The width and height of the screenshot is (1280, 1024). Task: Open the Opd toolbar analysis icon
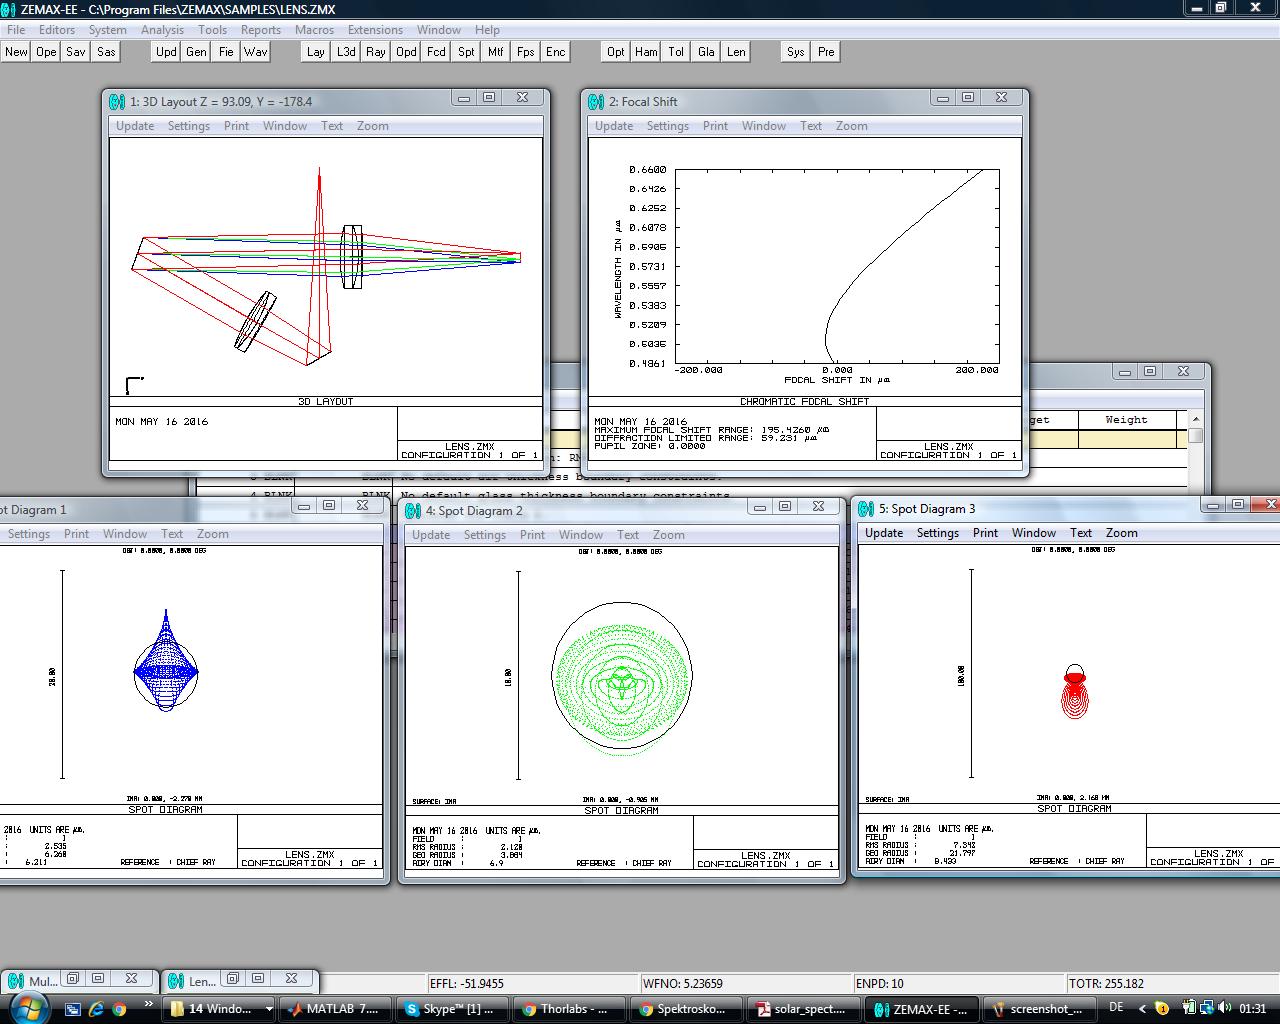(x=405, y=51)
